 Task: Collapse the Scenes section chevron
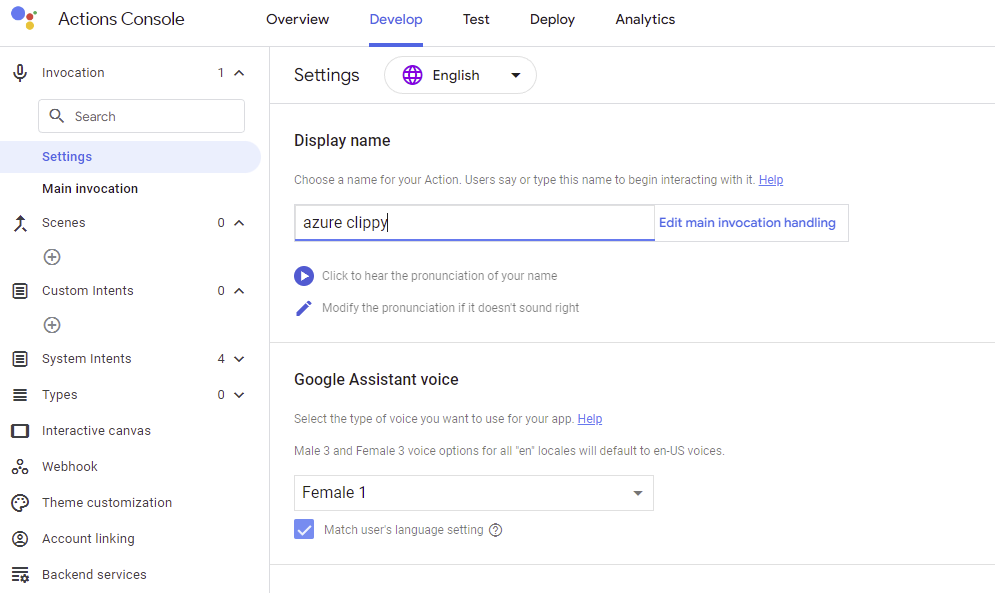tap(239, 223)
